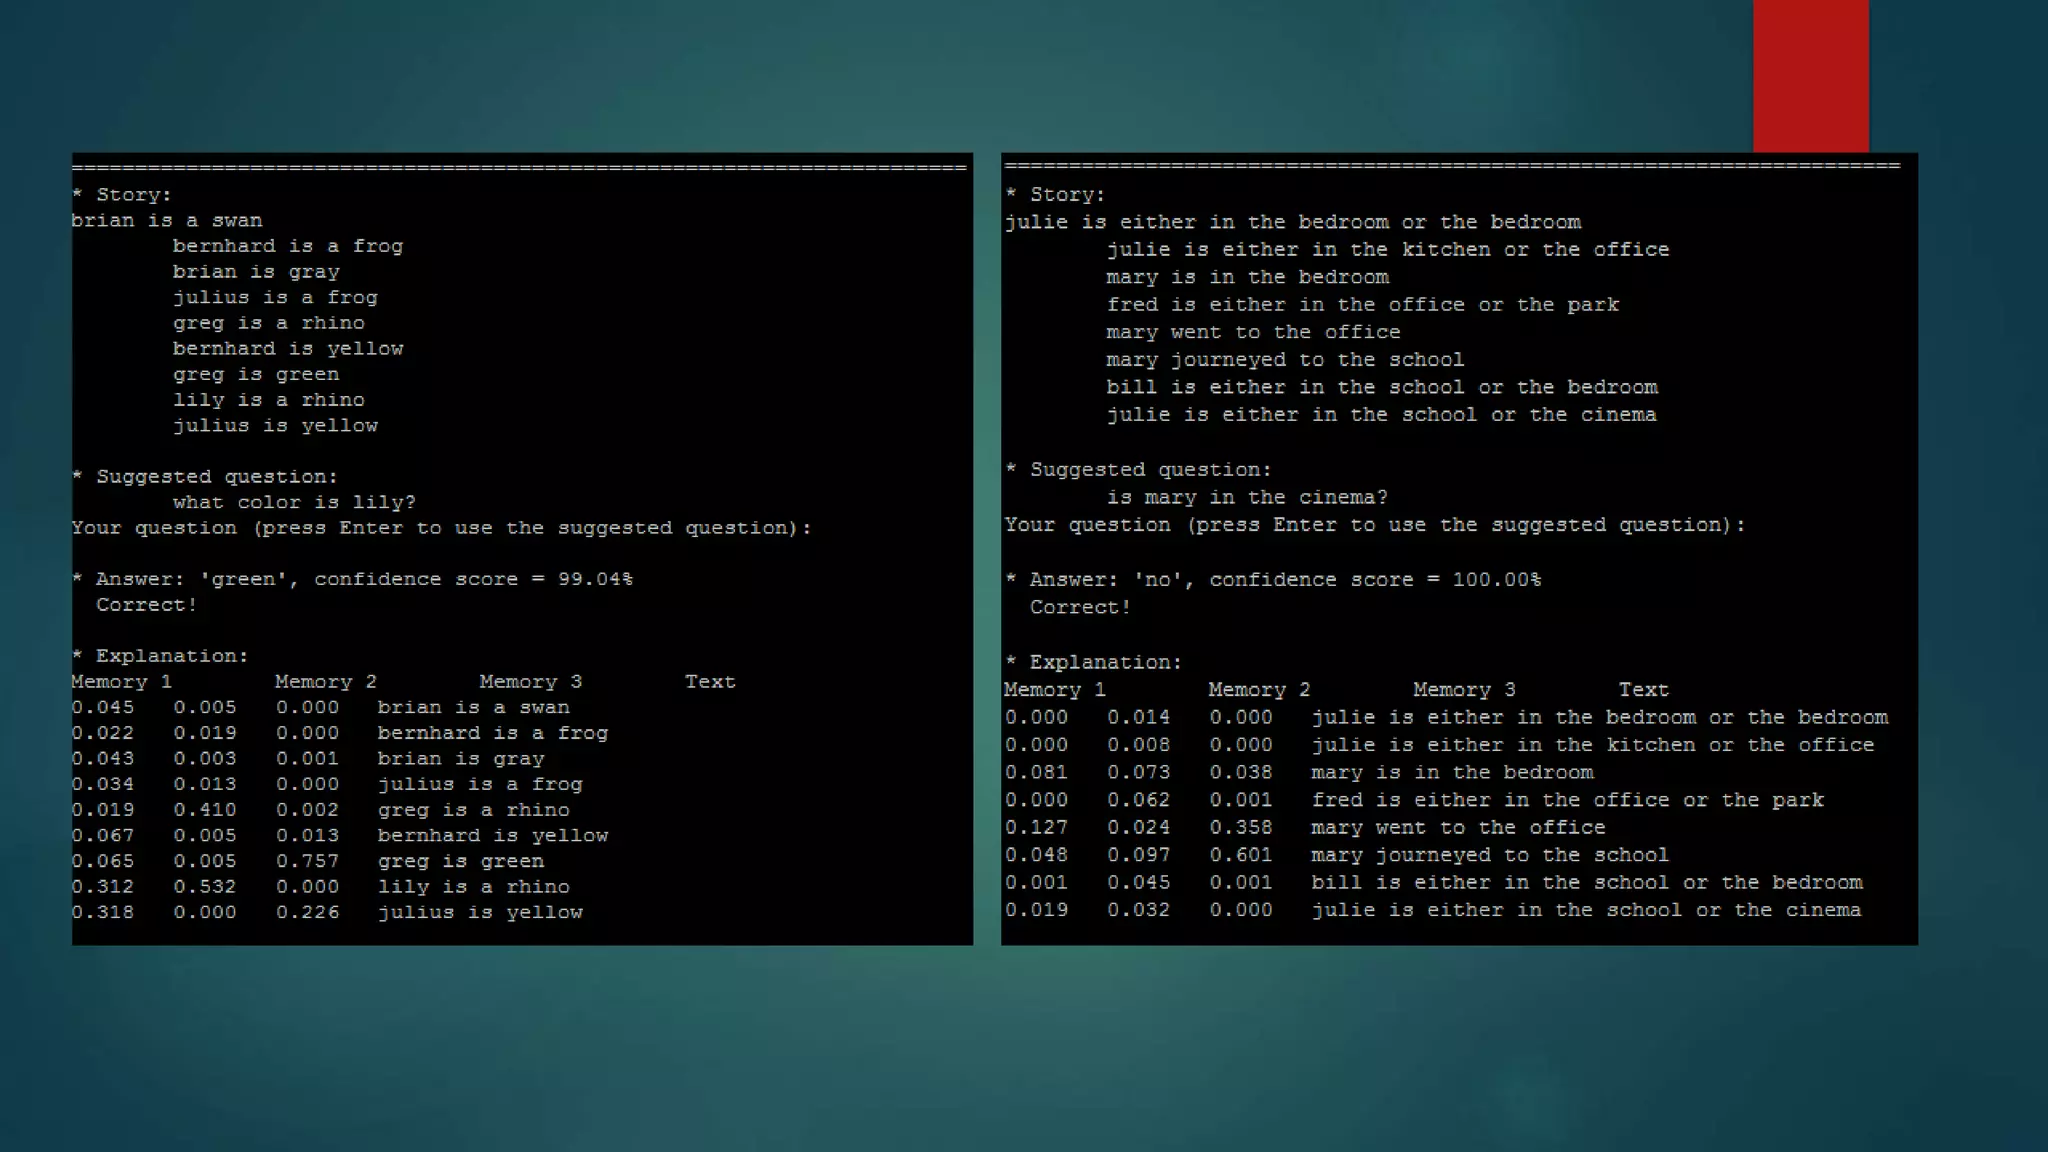Click the text 'what color is lily?'

[x=293, y=502]
